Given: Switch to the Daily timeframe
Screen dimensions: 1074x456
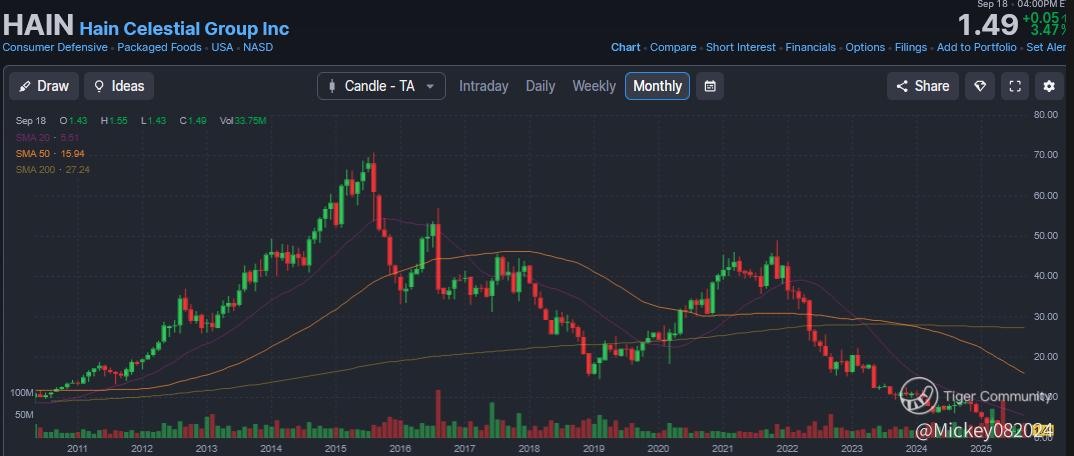Looking at the screenshot, I should (540, 86).
